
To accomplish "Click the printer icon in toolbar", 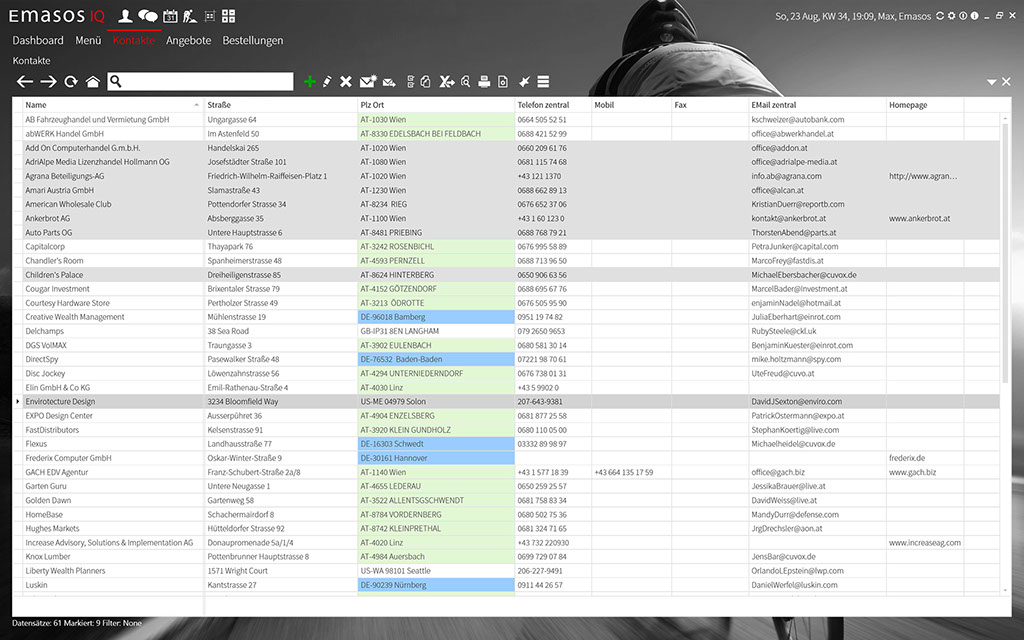I will click(x=484, y=81).
